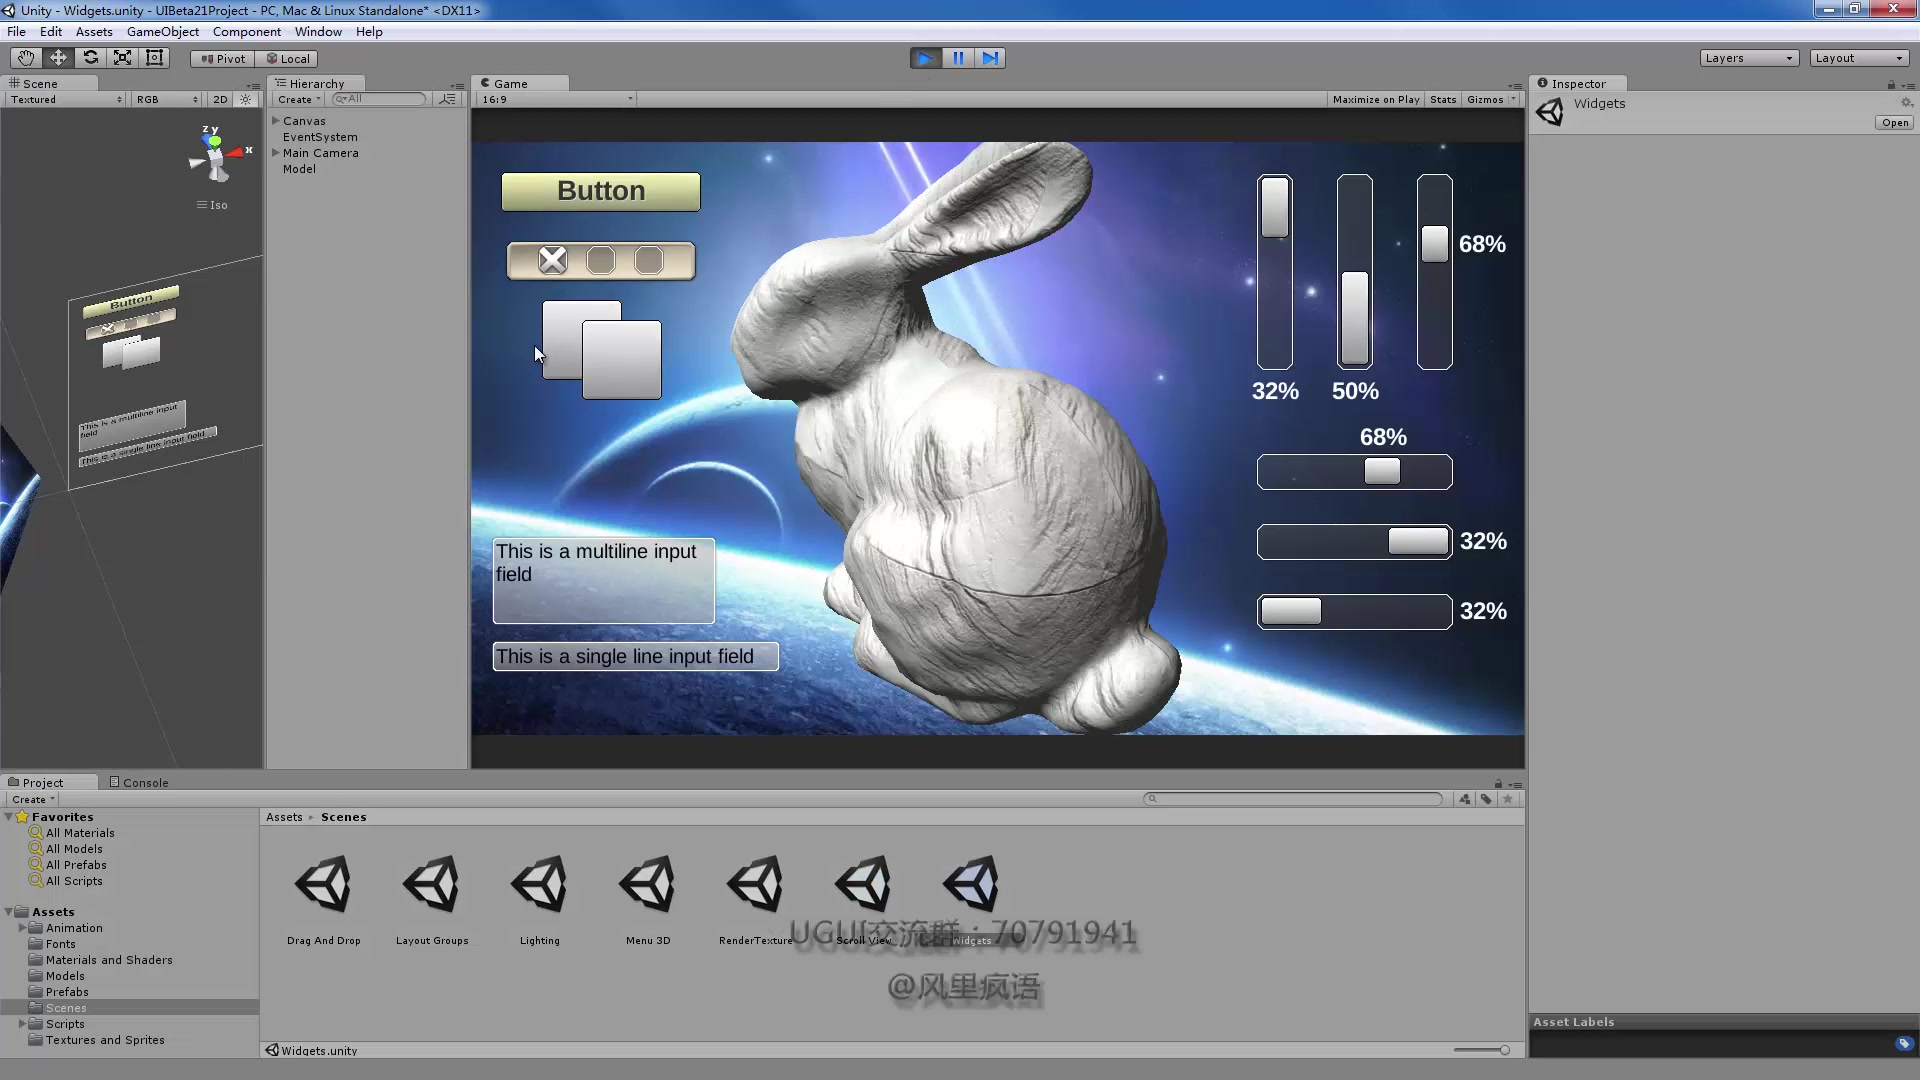Viewport: 1920px width, 1080px height.
Task: Click Hierarchy search-by-type icon
Action: [448, 99]
